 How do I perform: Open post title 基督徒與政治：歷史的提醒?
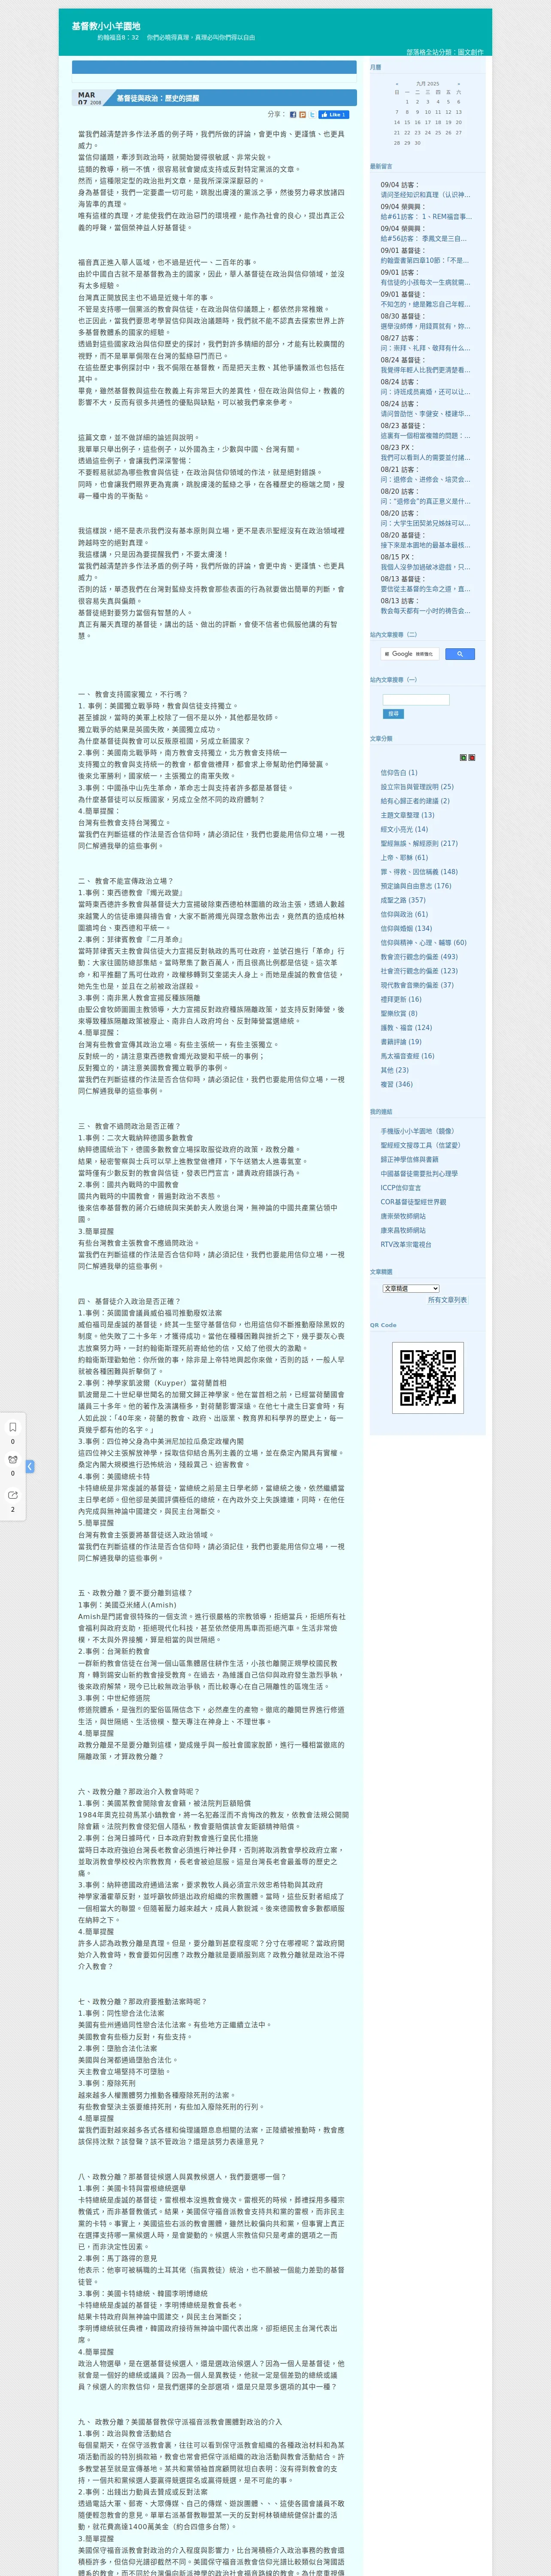pyautogui.click(x=158, y=98)
